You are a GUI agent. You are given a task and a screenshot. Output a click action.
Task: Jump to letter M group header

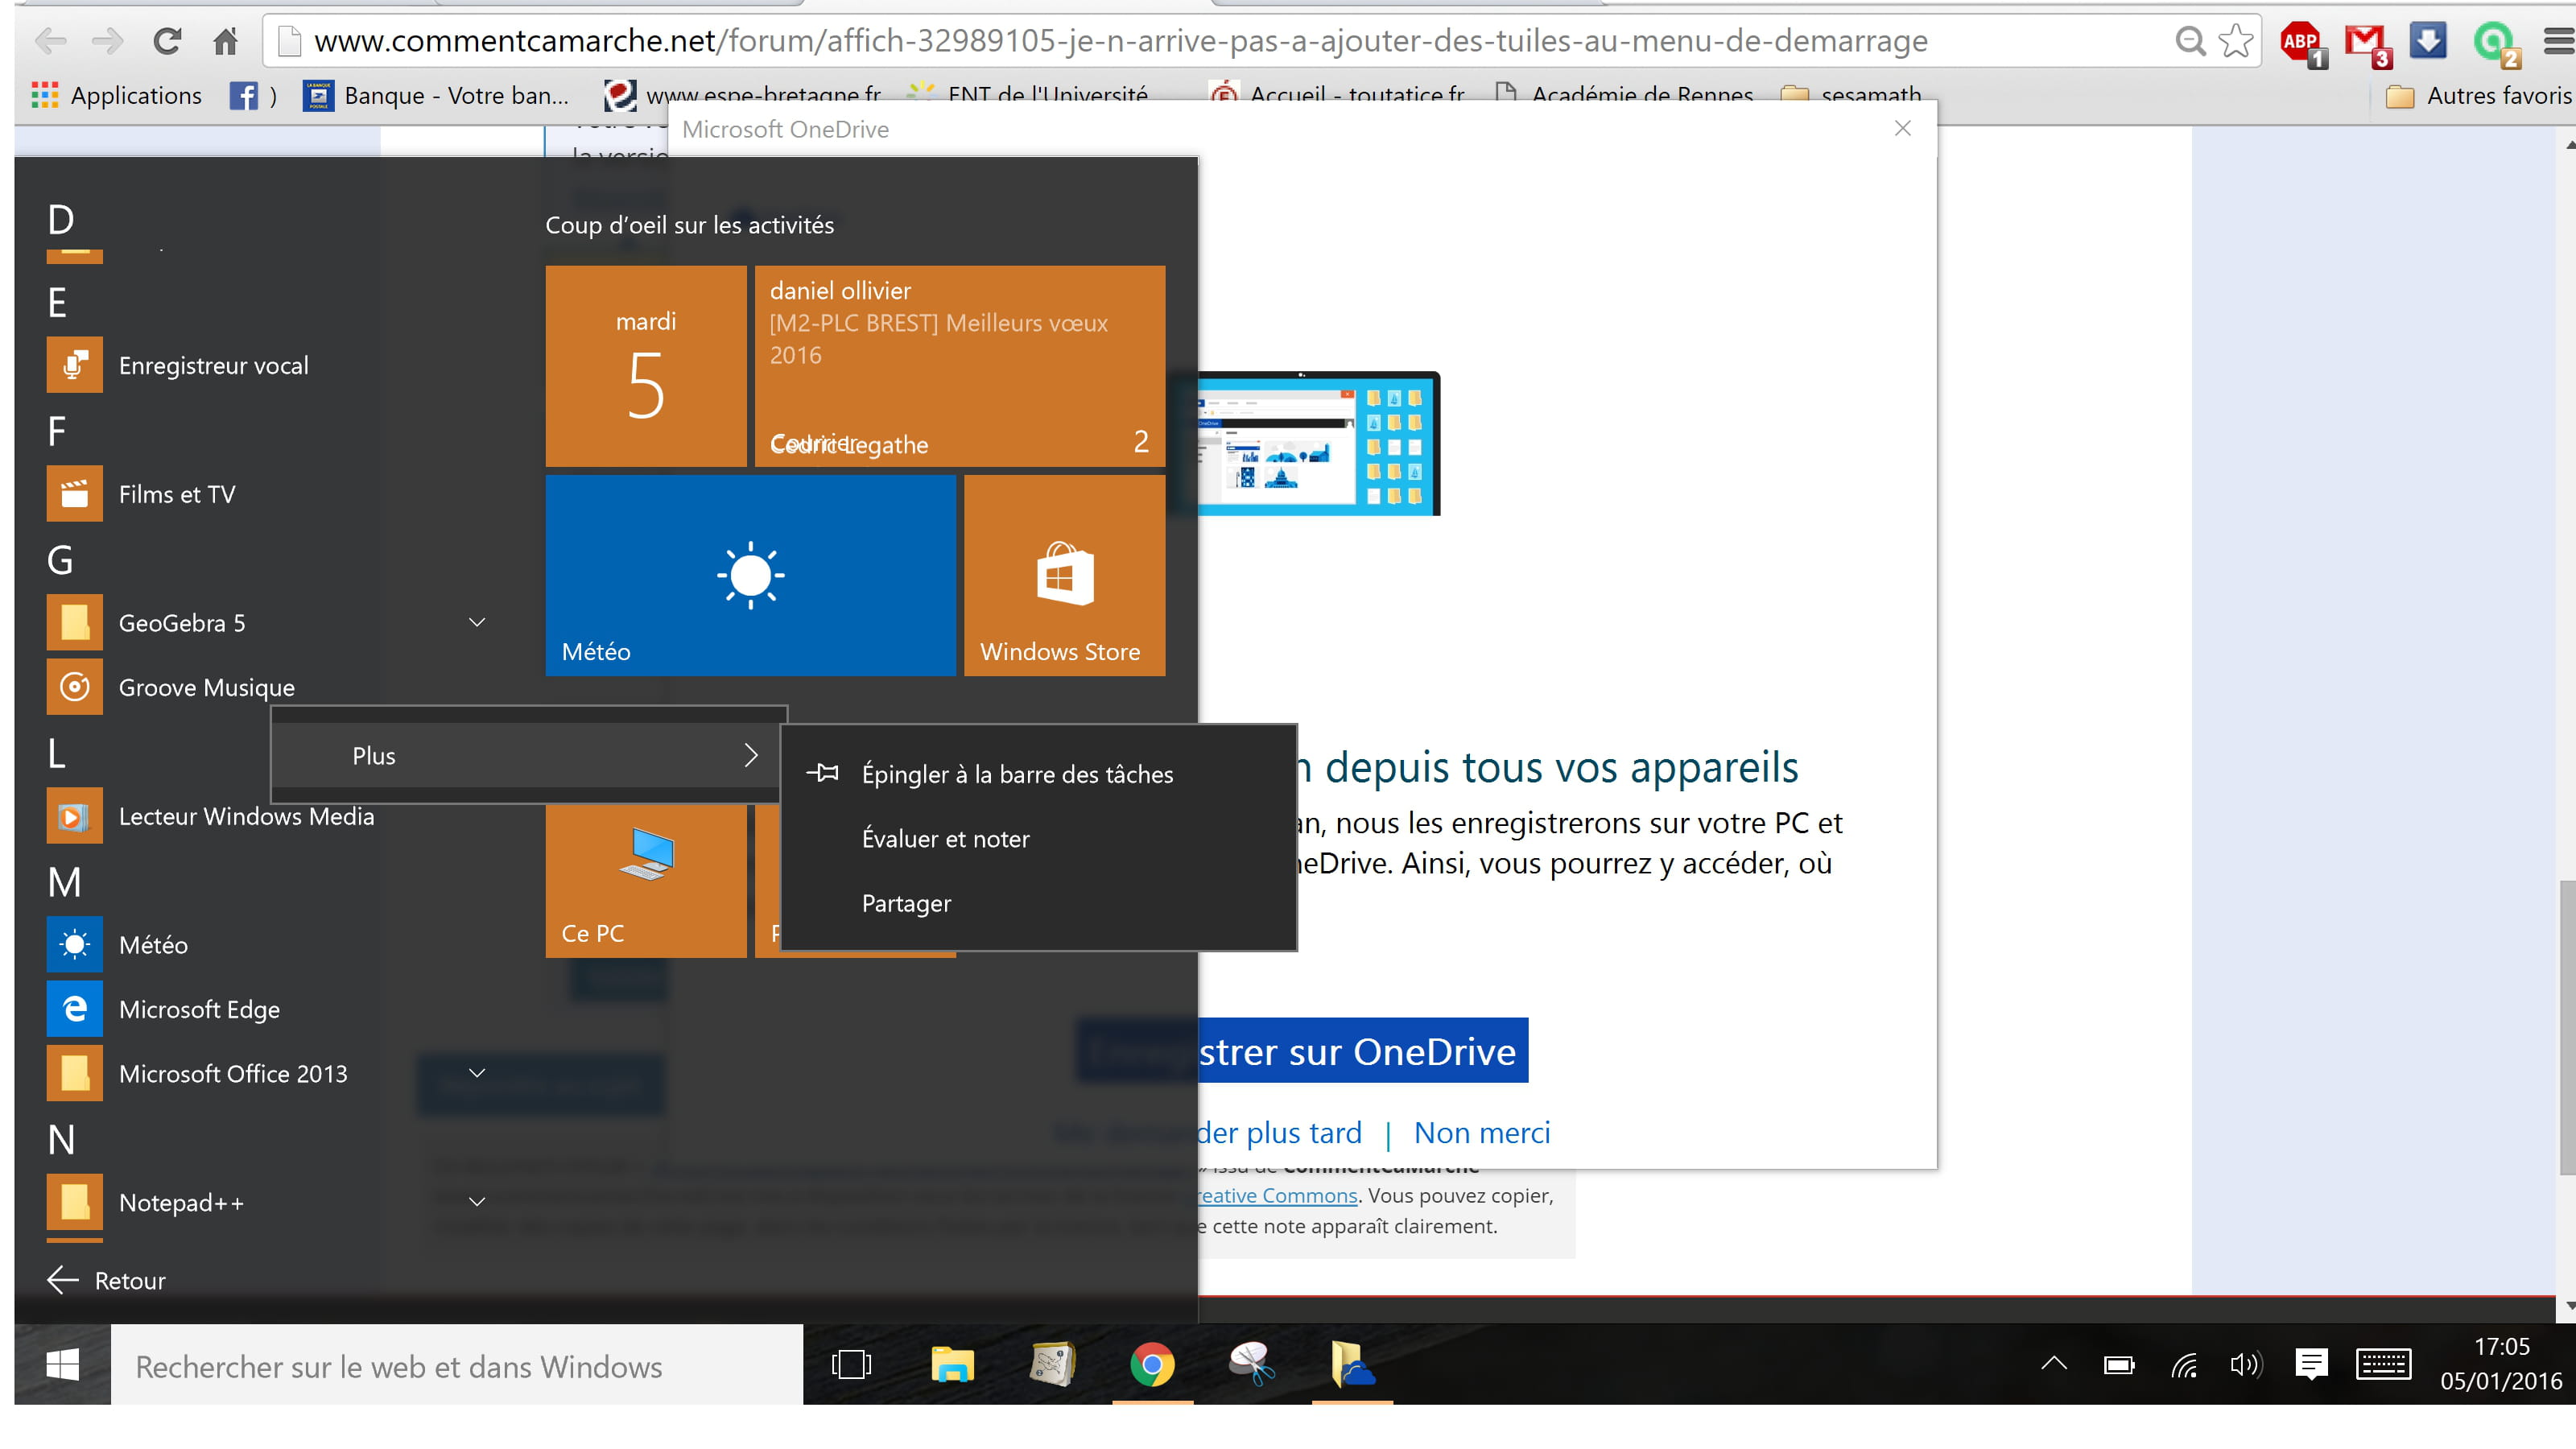click(x=64, y=882)
